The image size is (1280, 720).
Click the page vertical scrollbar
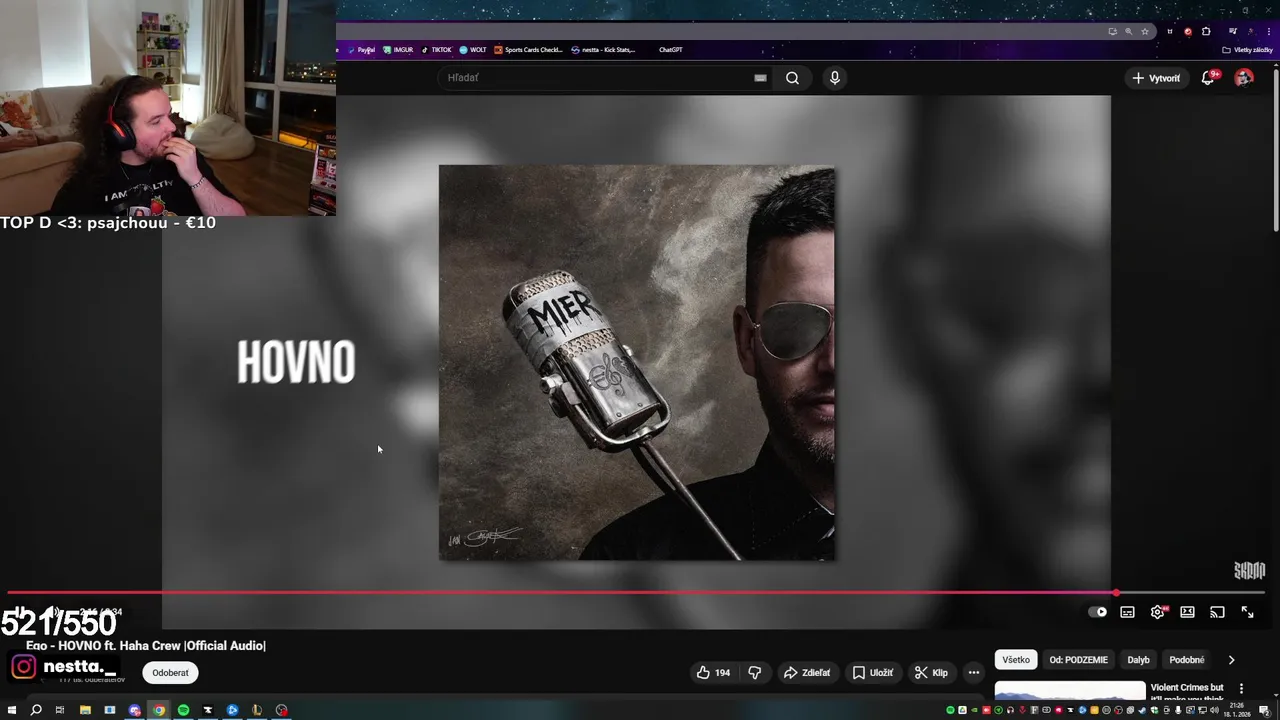tap(1276, 150)
